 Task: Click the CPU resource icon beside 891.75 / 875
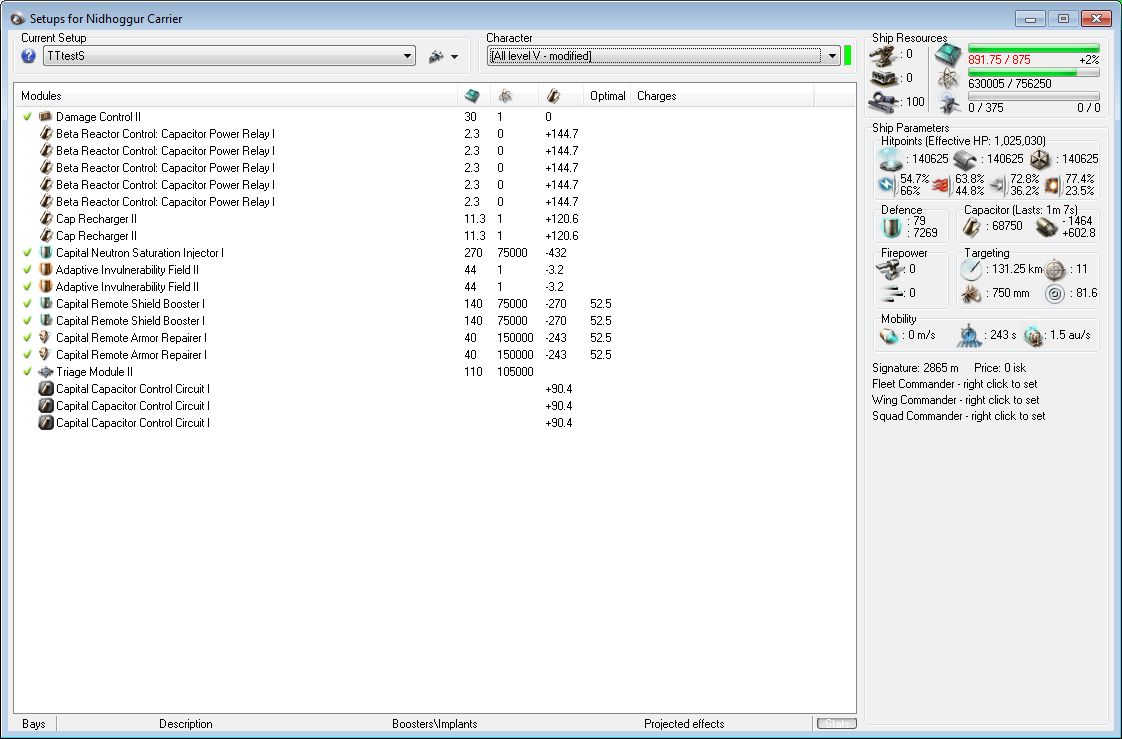(948, 55)
